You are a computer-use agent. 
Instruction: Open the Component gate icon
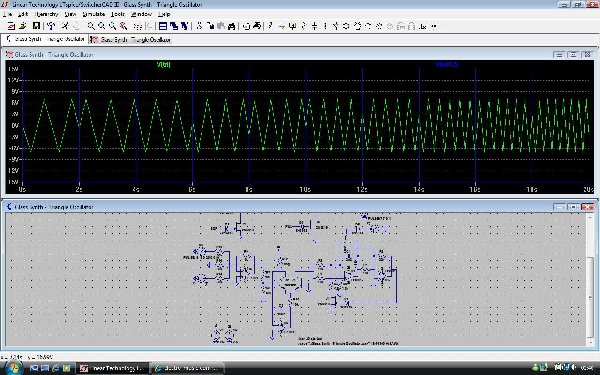(x=347, y=26)
